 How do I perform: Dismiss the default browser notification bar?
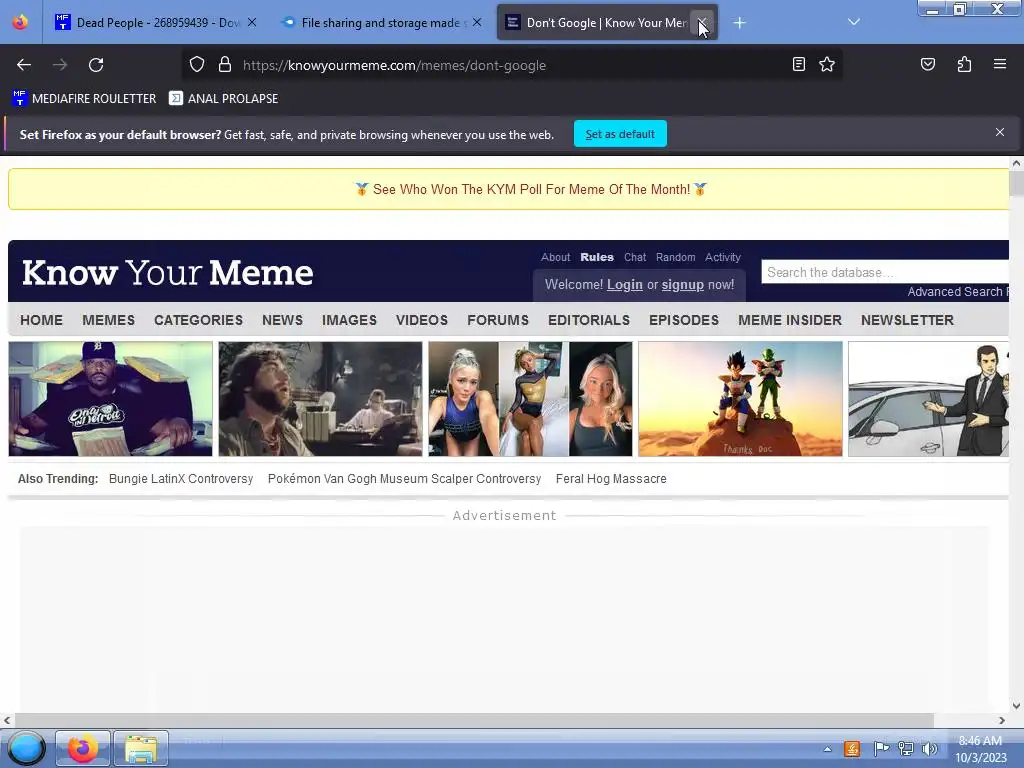tap(999, 133)
